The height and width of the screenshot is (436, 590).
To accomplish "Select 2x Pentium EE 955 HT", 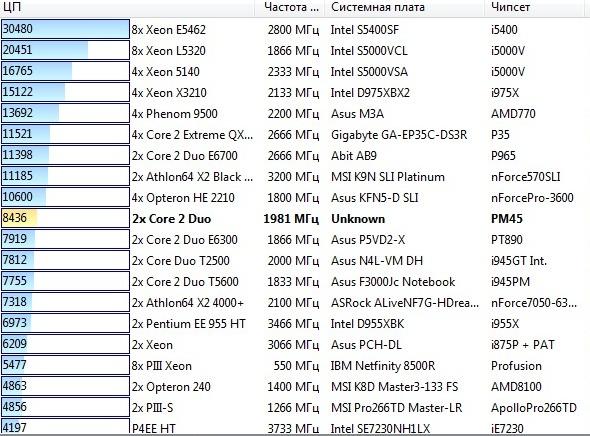I will point(189,324).
